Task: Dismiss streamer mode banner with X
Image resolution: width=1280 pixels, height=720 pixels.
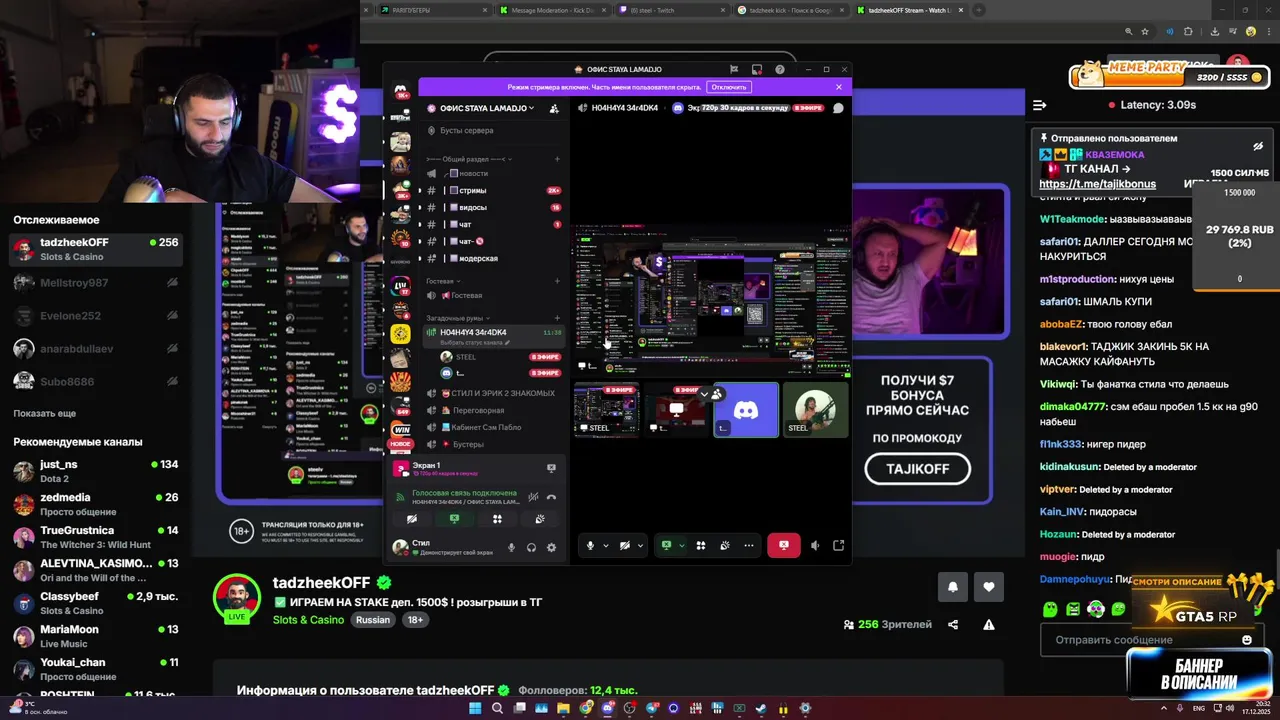Action: [839, 87]
